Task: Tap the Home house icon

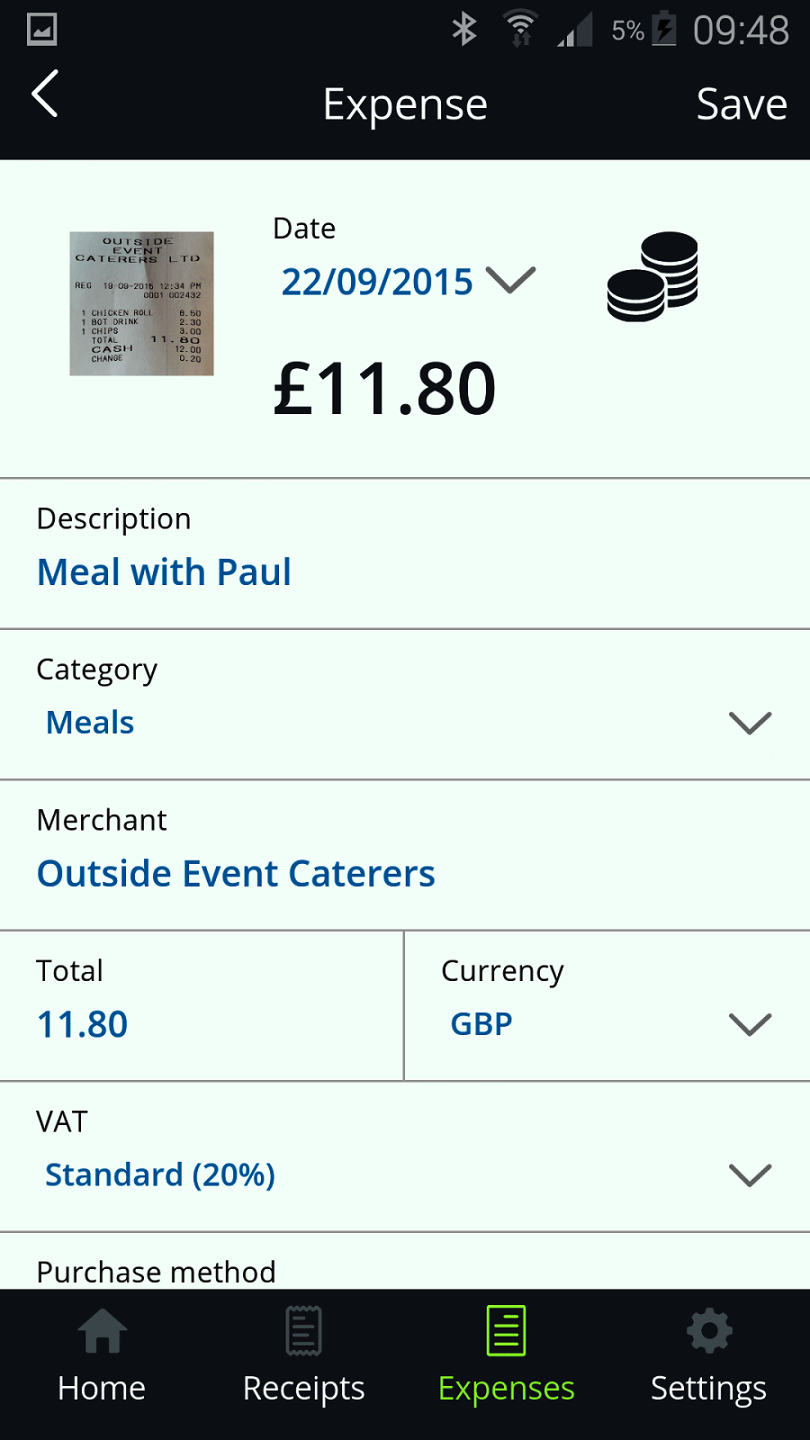Action: 102,1332
